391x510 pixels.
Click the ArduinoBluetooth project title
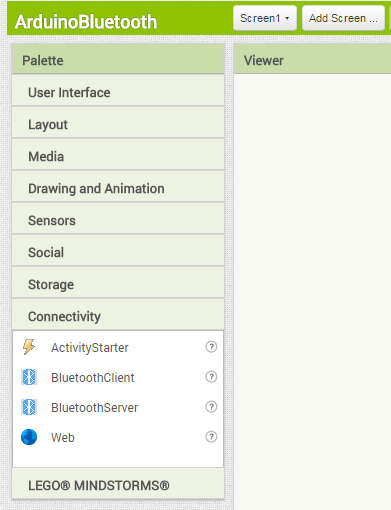(86, 22)
